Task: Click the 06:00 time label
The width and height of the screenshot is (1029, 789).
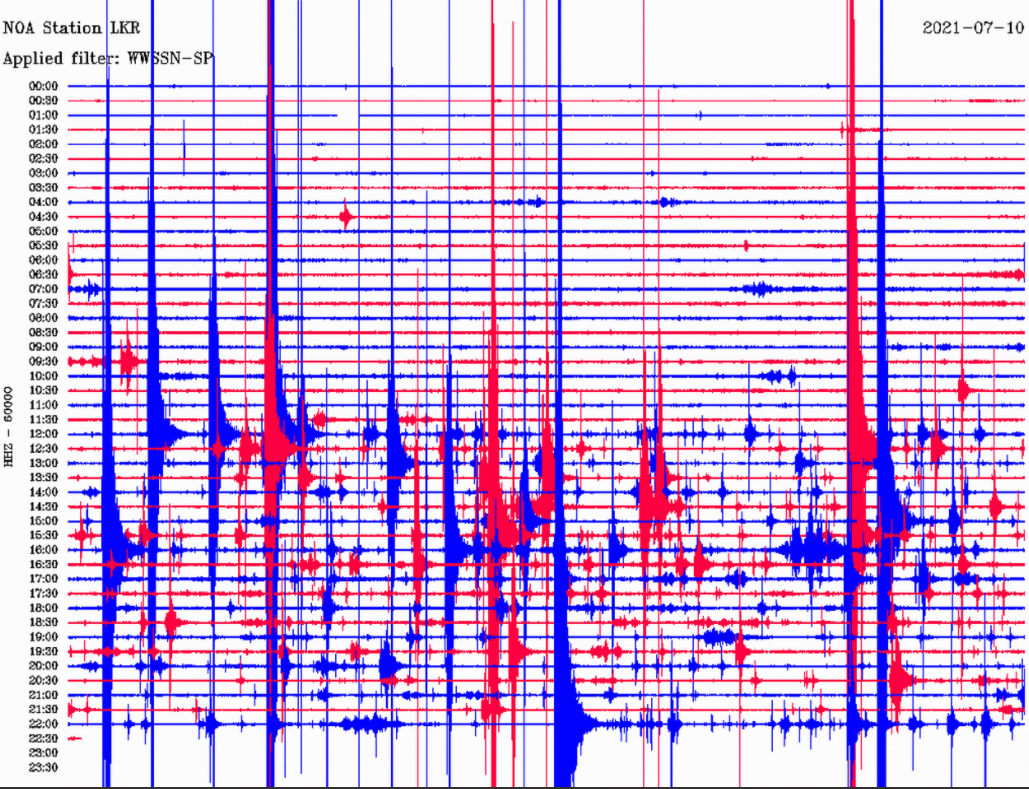Action: coord(42,260)
